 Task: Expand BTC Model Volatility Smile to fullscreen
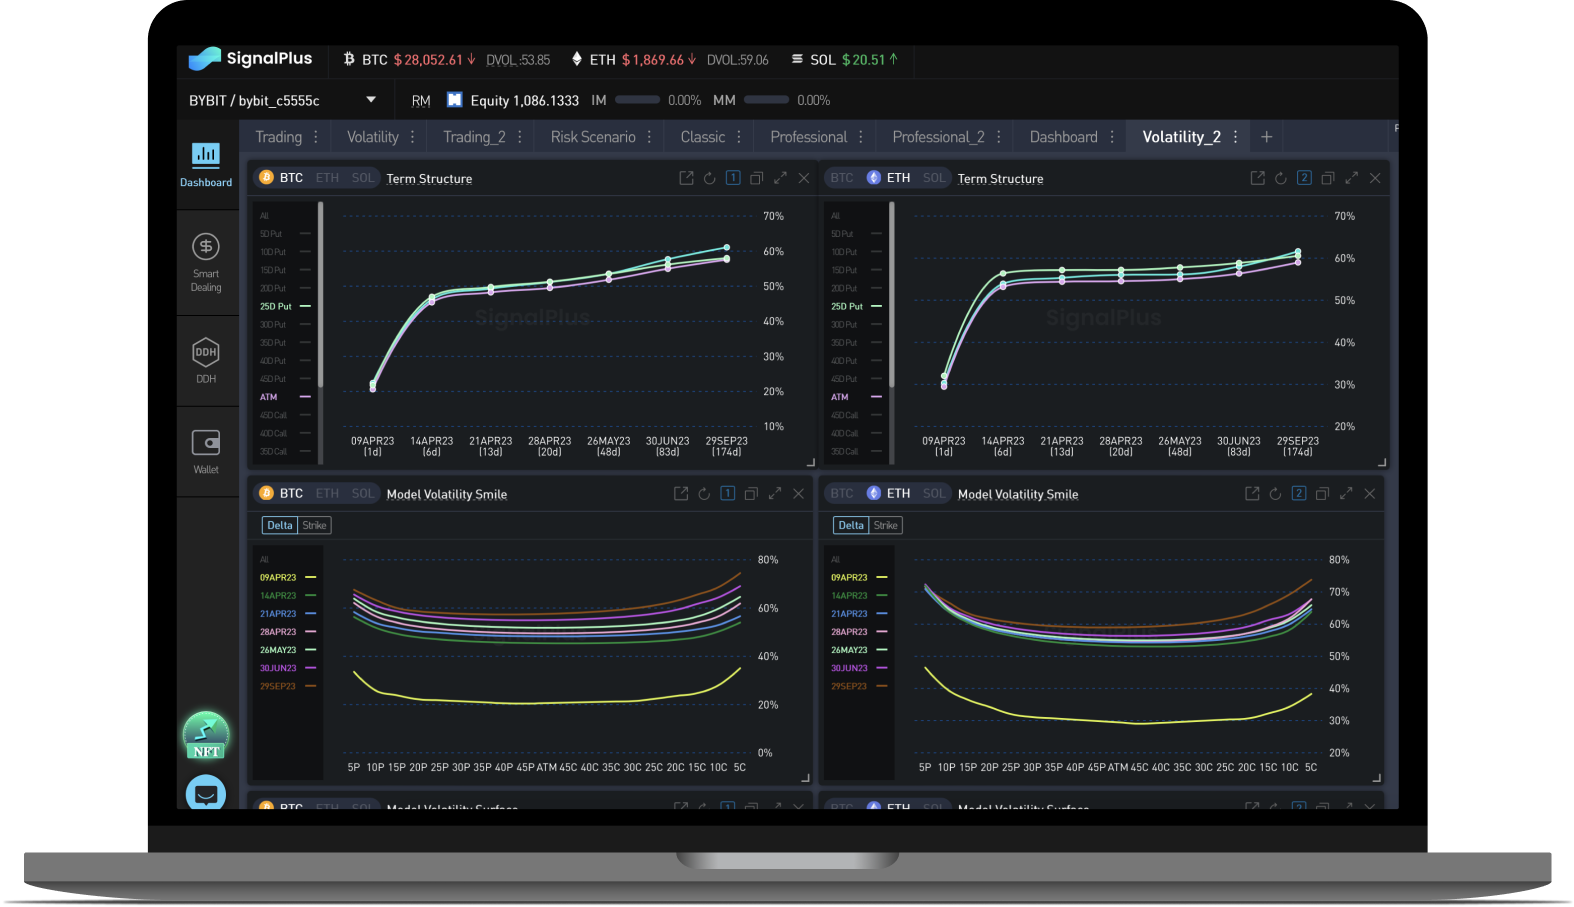coord(775,494)
